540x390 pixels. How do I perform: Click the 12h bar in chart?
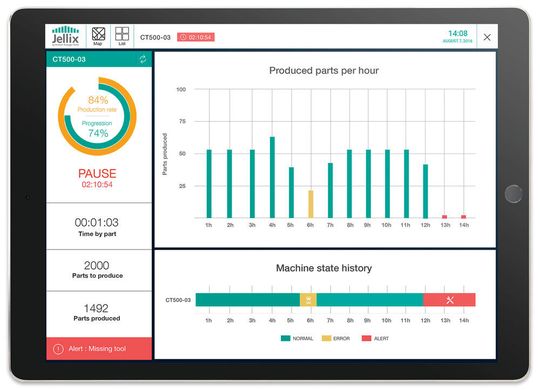[x=425, y=191]
